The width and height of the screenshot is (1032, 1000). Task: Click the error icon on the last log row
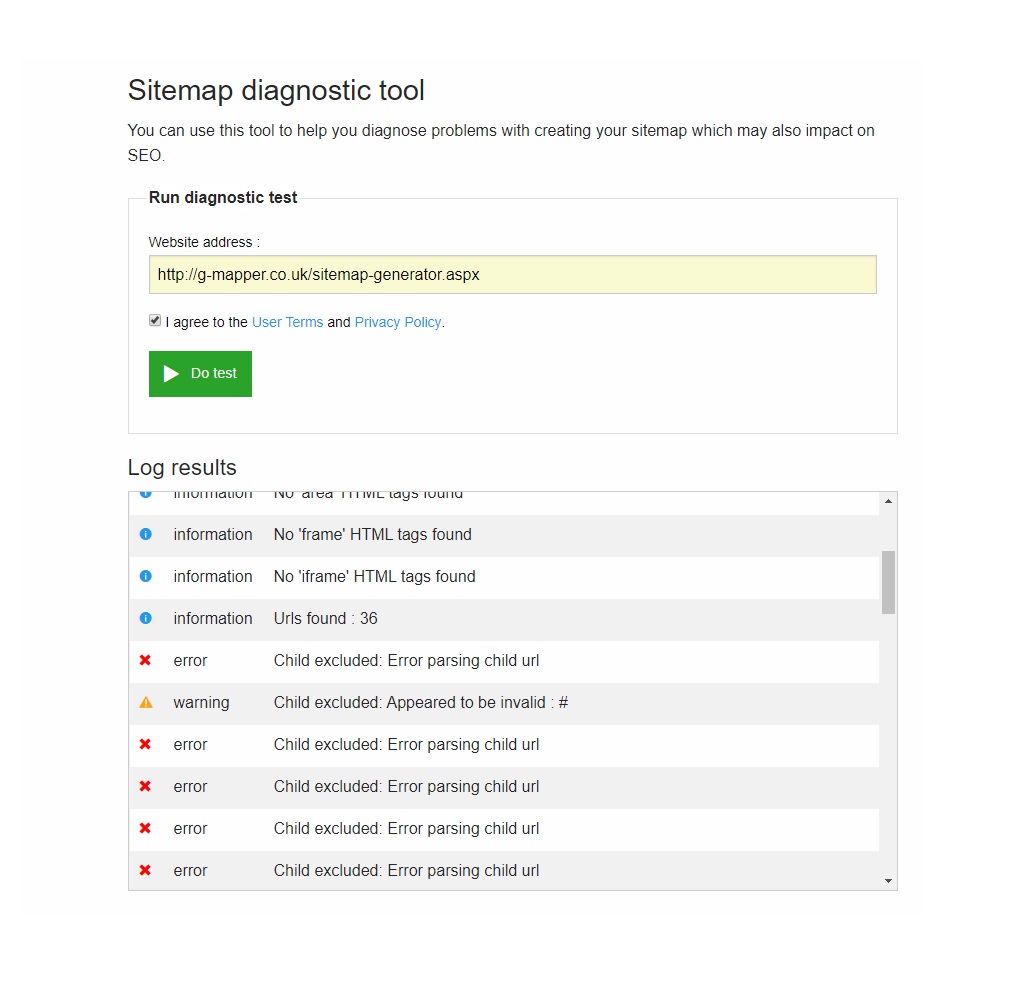146,870
